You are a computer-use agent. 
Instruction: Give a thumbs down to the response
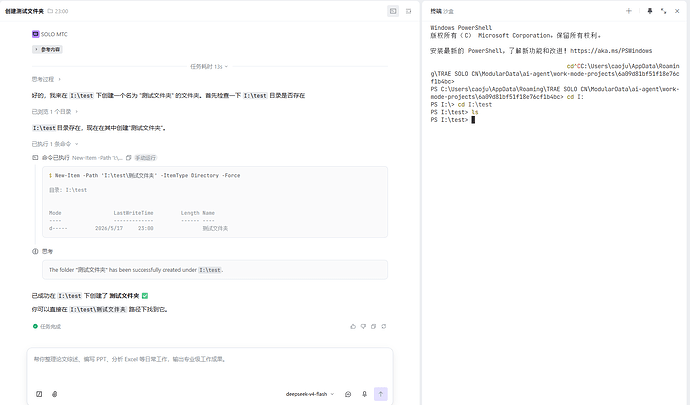tap(363, 327)
